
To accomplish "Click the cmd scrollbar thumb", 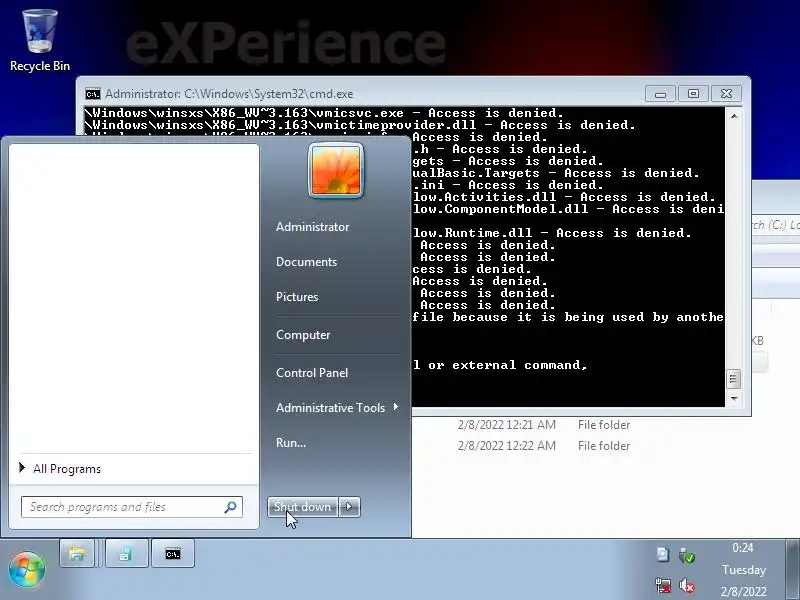I will (734, 379).
